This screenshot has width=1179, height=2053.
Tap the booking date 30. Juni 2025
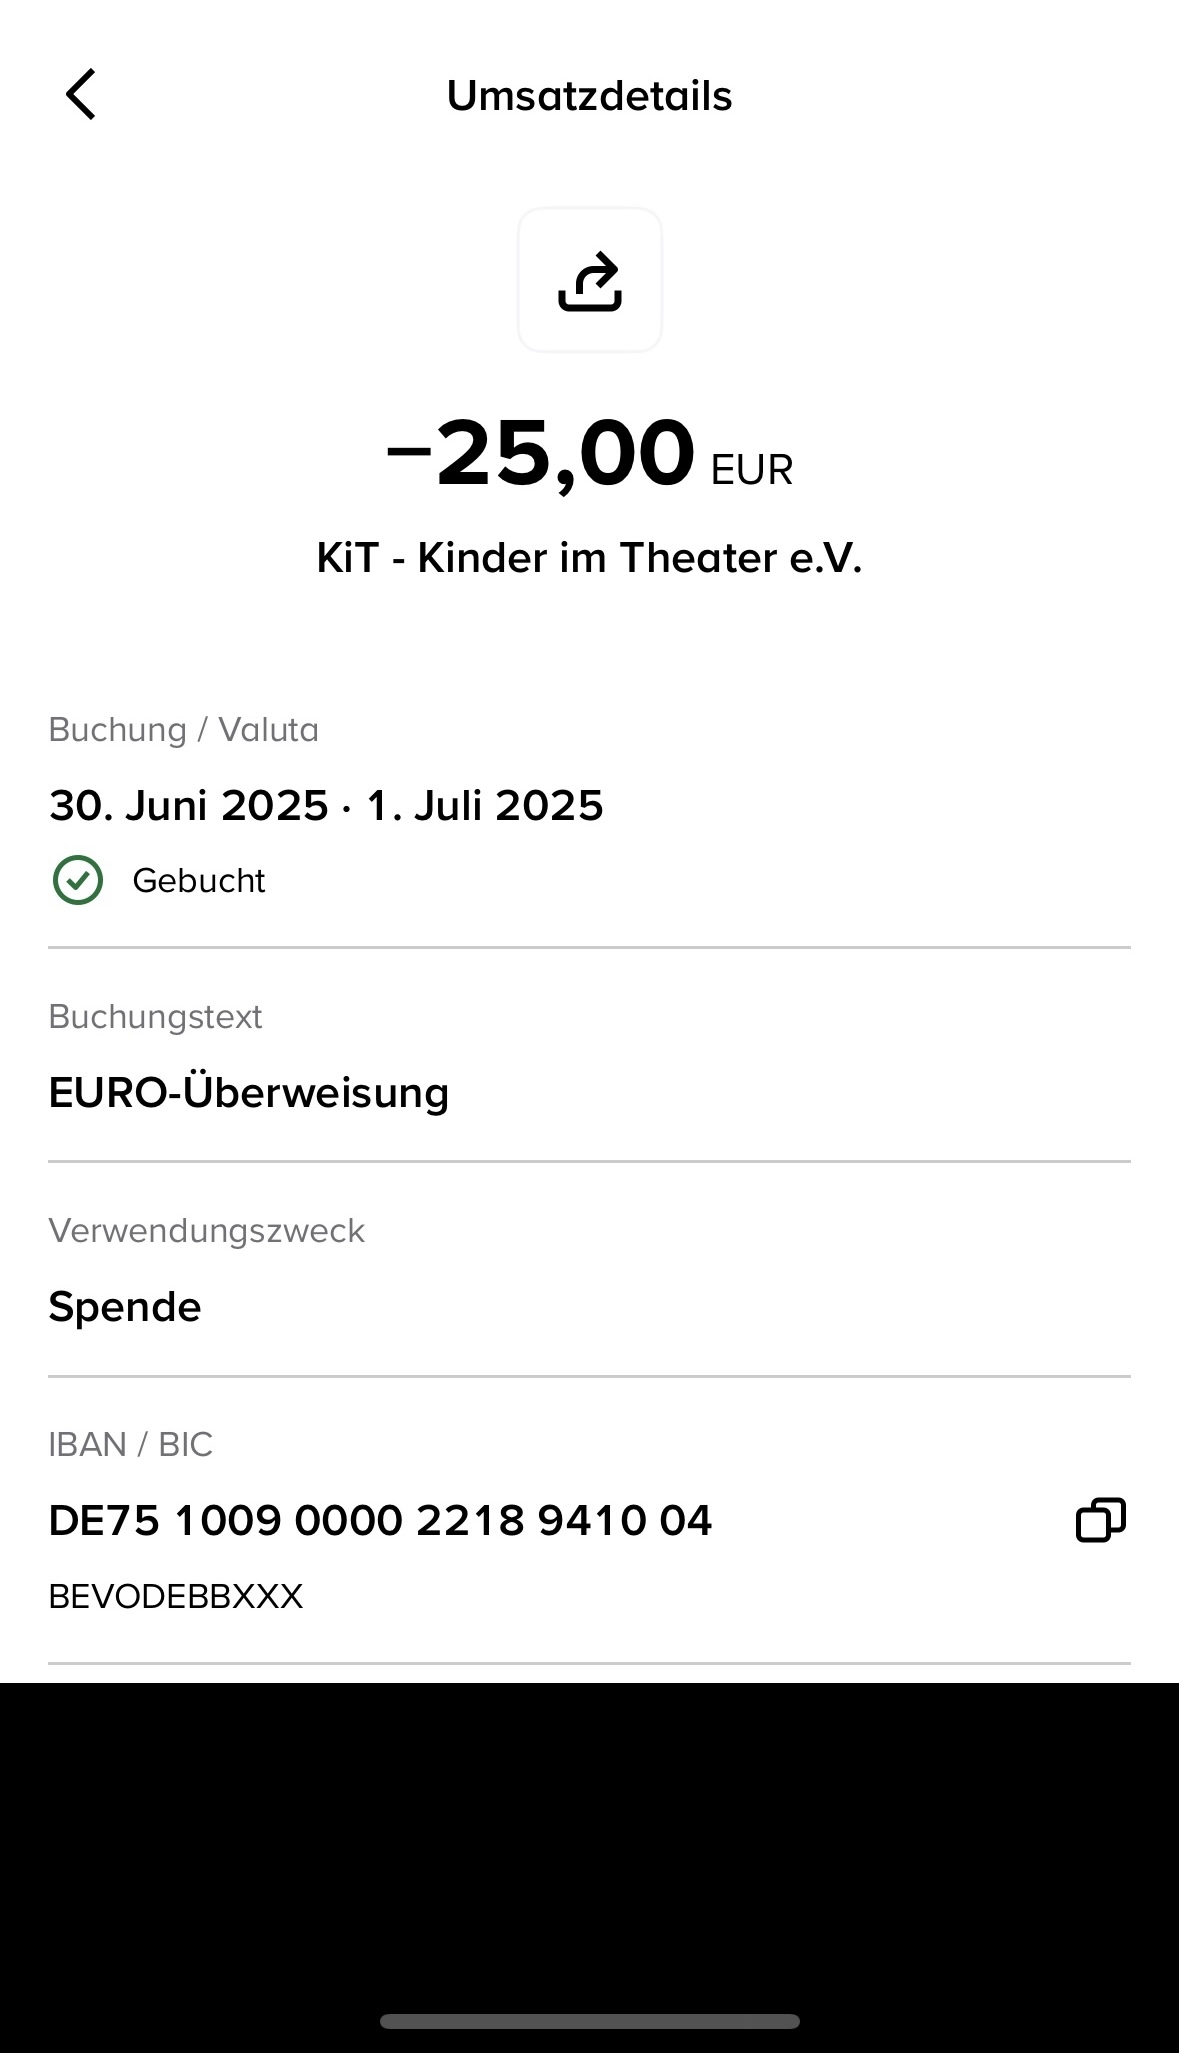[189, 806]
